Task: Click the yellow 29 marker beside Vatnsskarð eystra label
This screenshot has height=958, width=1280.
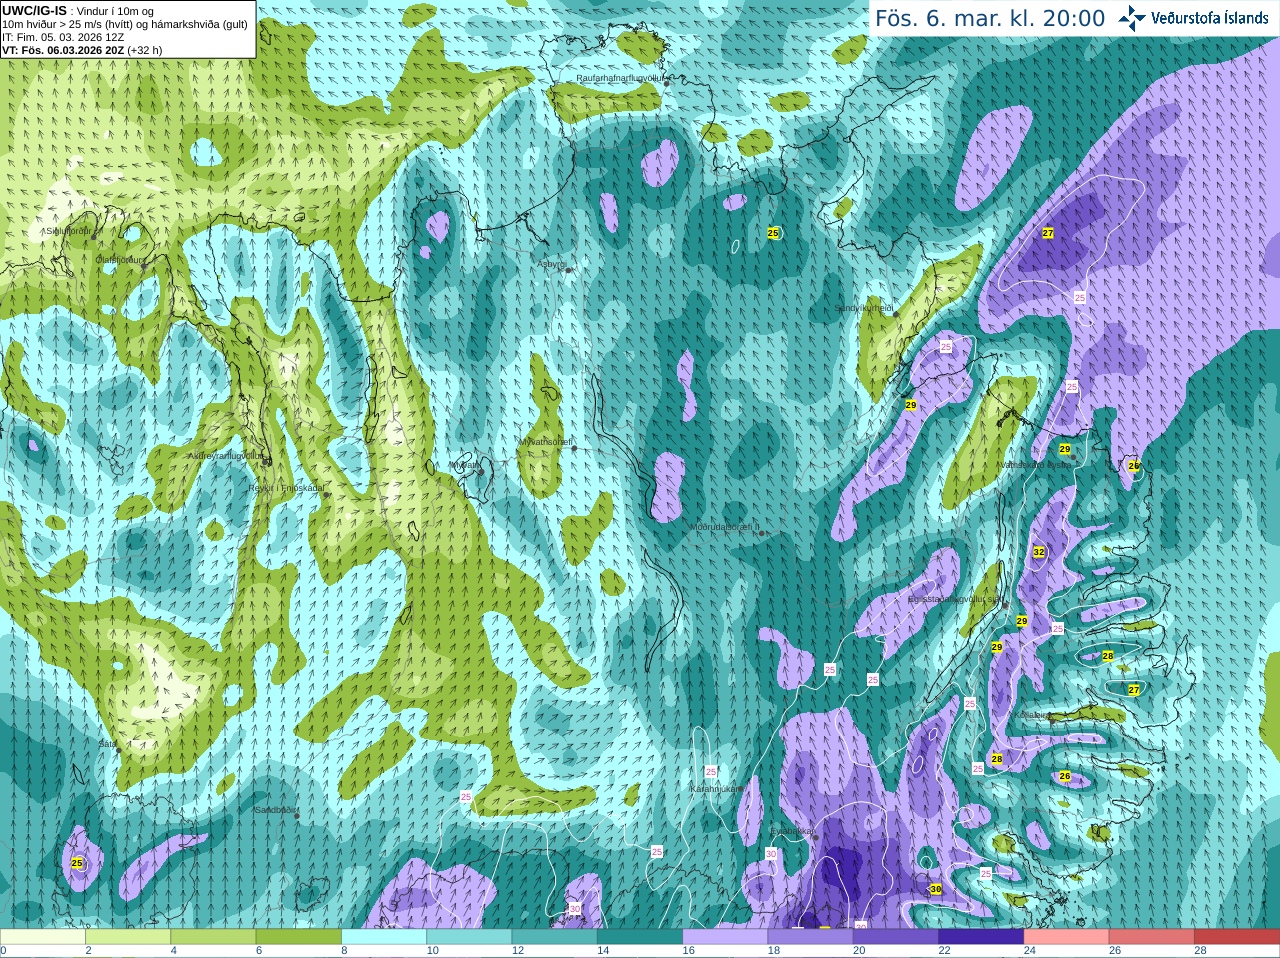Action: [1065, 449]
